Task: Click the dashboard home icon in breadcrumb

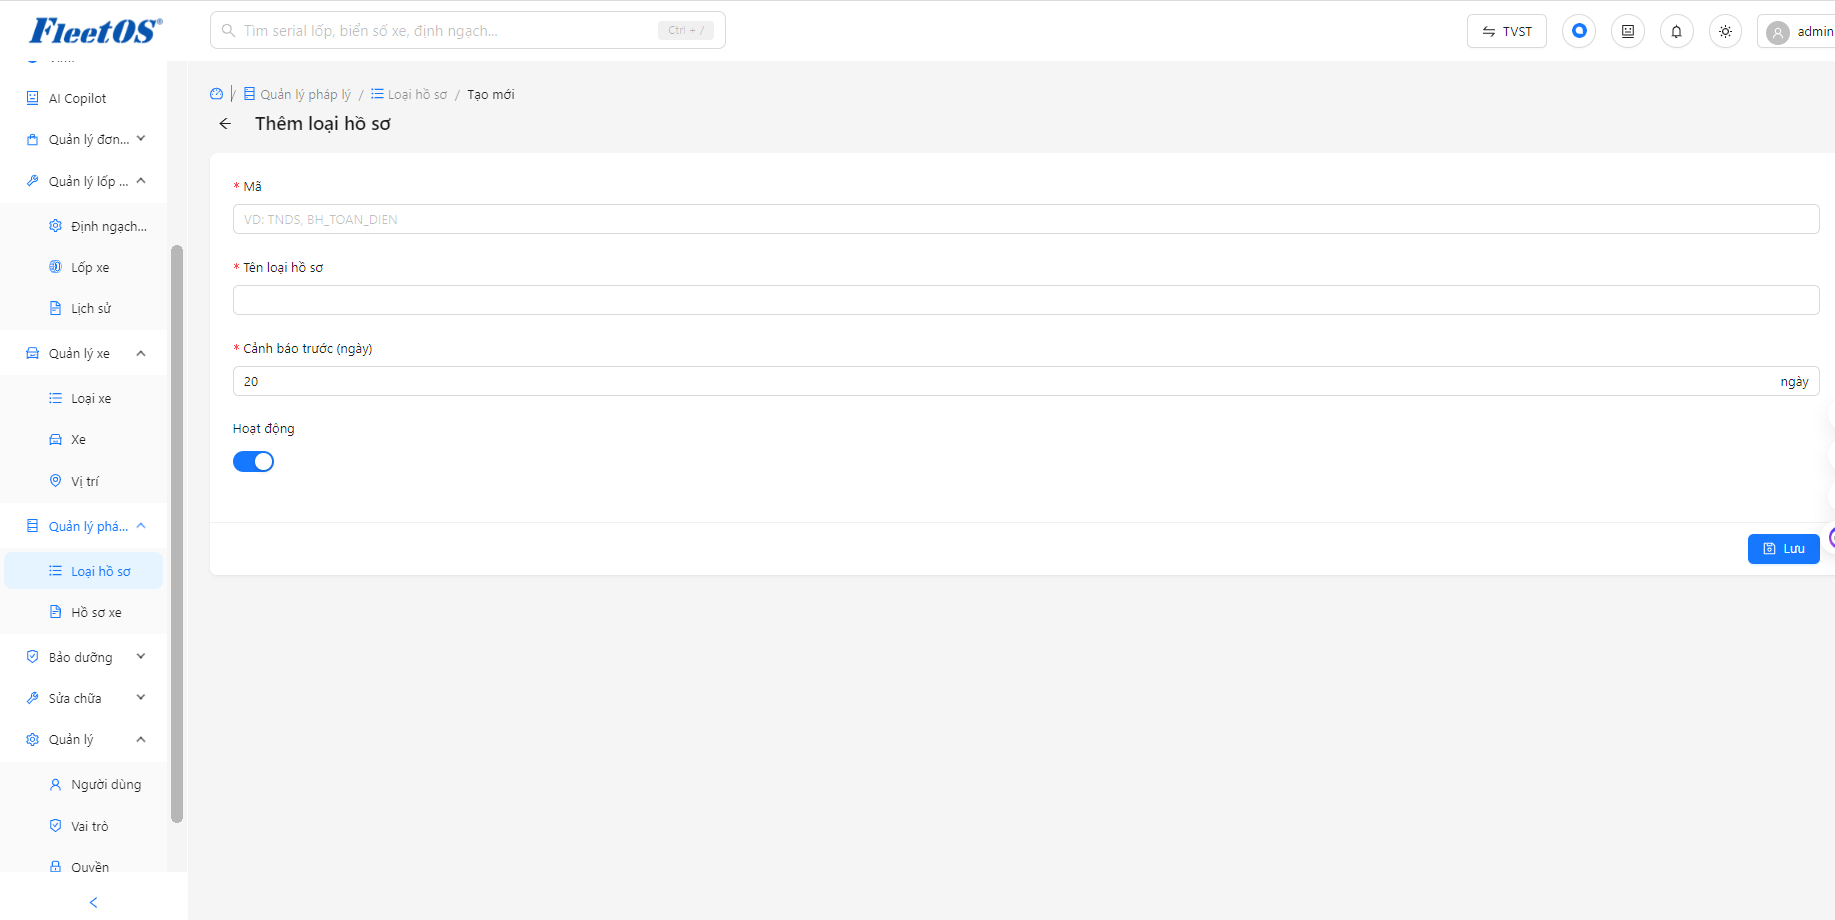Action: (x=217, y=94)
